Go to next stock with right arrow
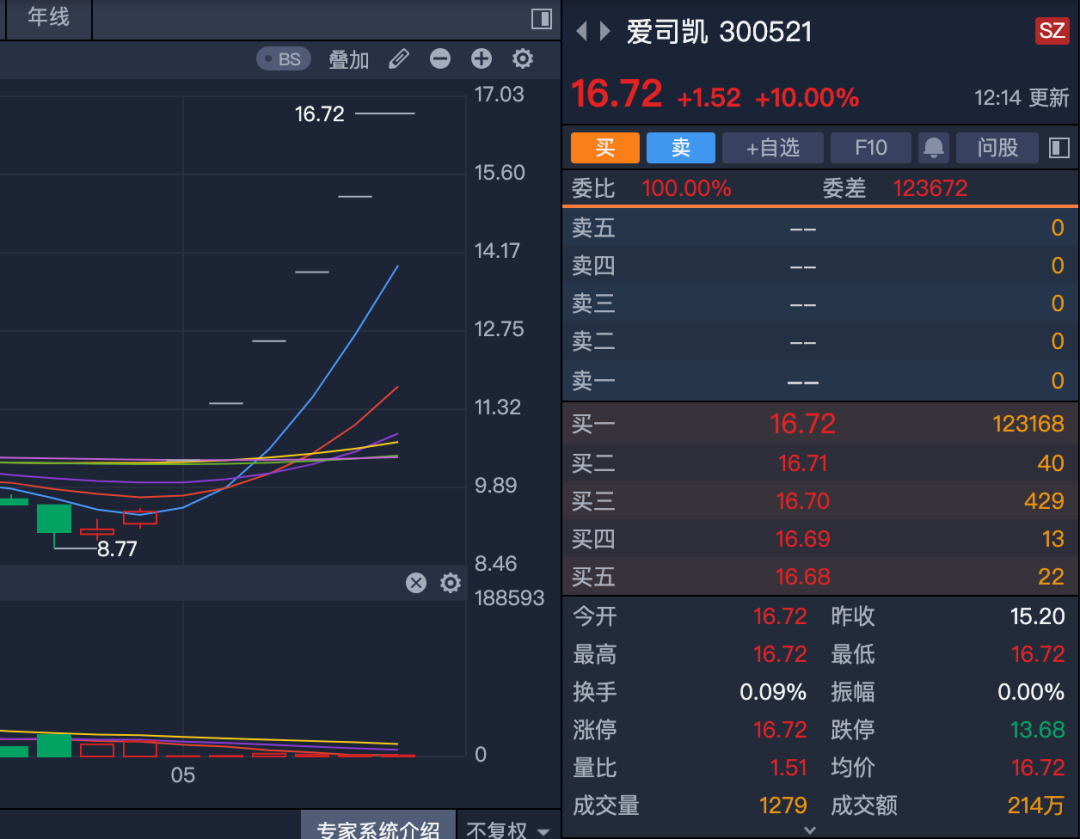The image size is (1080, 839). pyautogui.click(x=605, y=31)
